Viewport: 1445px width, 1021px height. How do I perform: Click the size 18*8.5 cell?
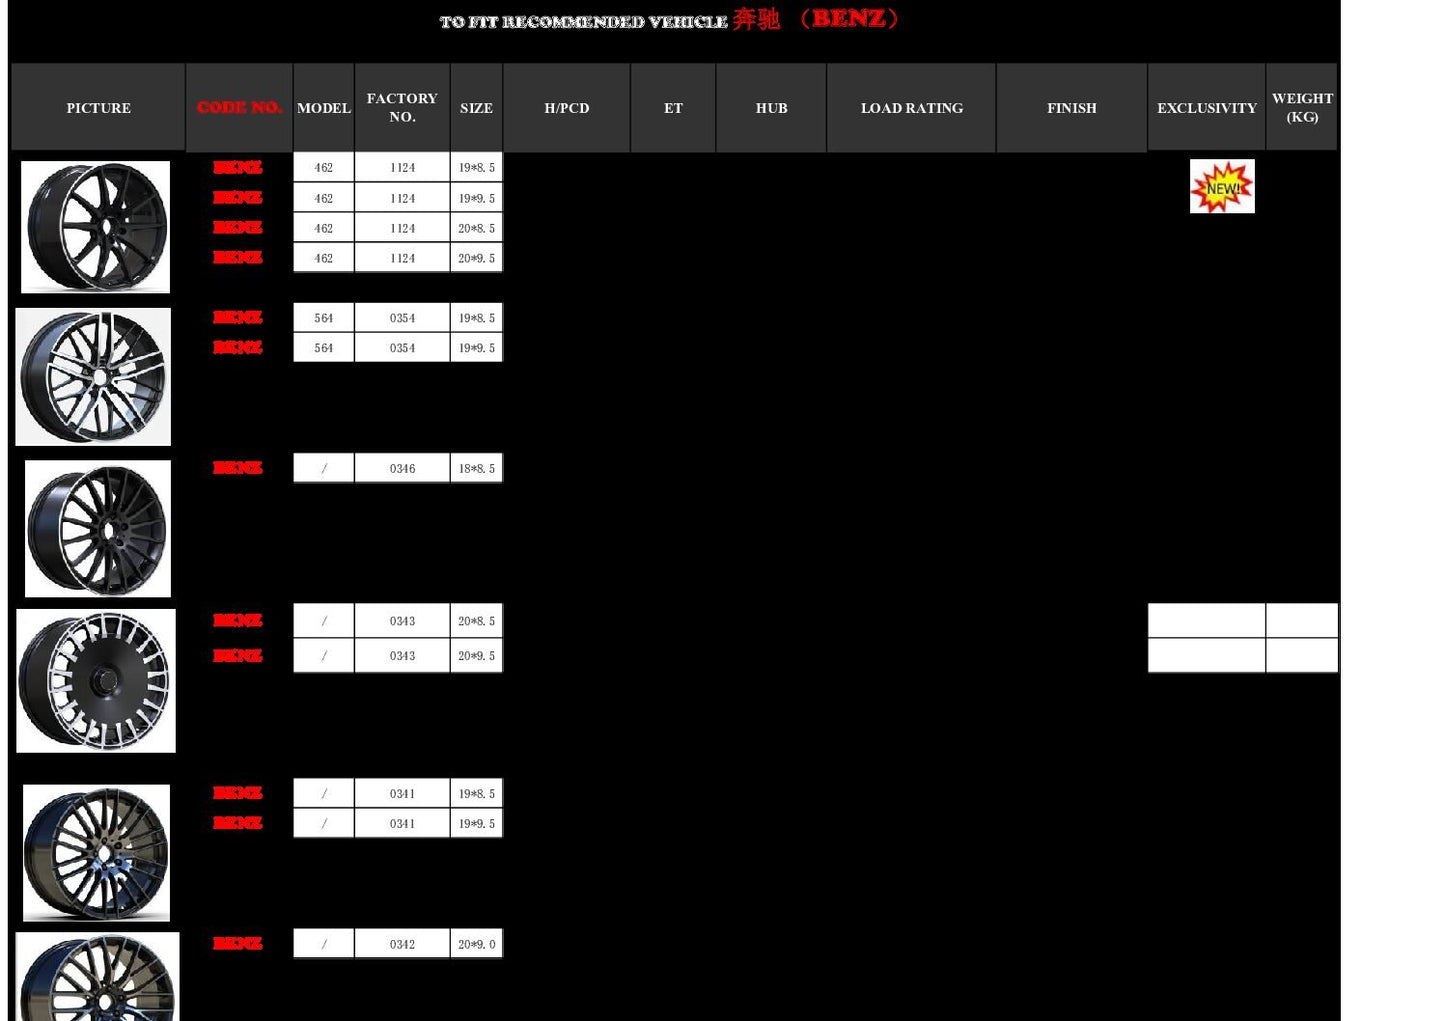pyautogui.click(x=476, y=468)
